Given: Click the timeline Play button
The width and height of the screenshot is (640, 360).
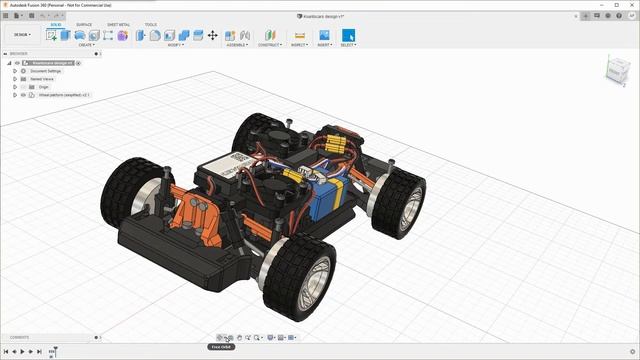Looking at the screenshot, I should pyautogui.click(x=22, y=351).
